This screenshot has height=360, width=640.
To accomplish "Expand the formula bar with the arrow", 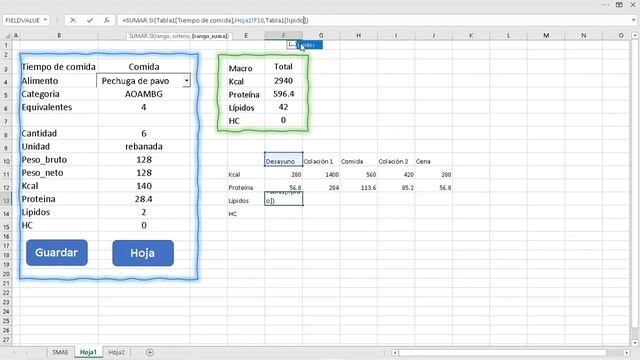I will click(633, 20).
